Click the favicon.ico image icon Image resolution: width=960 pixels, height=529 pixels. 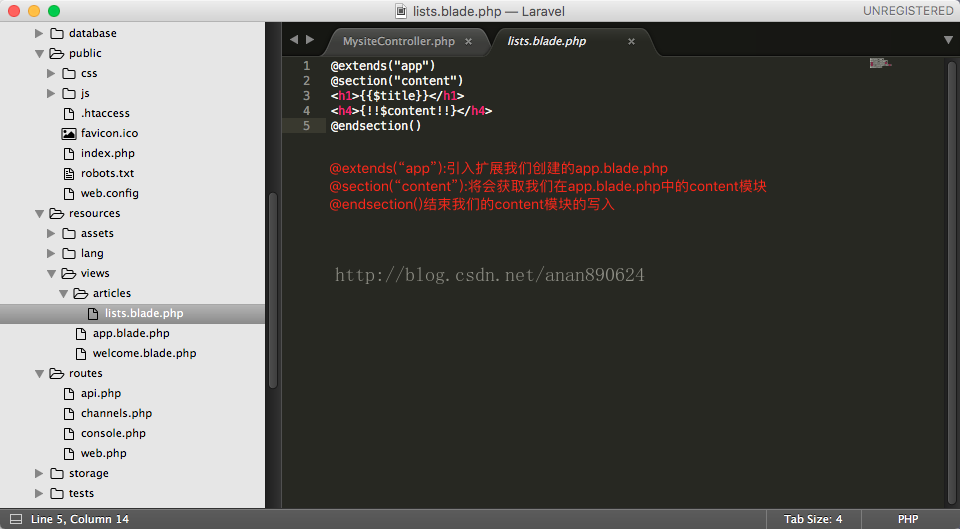69,133
